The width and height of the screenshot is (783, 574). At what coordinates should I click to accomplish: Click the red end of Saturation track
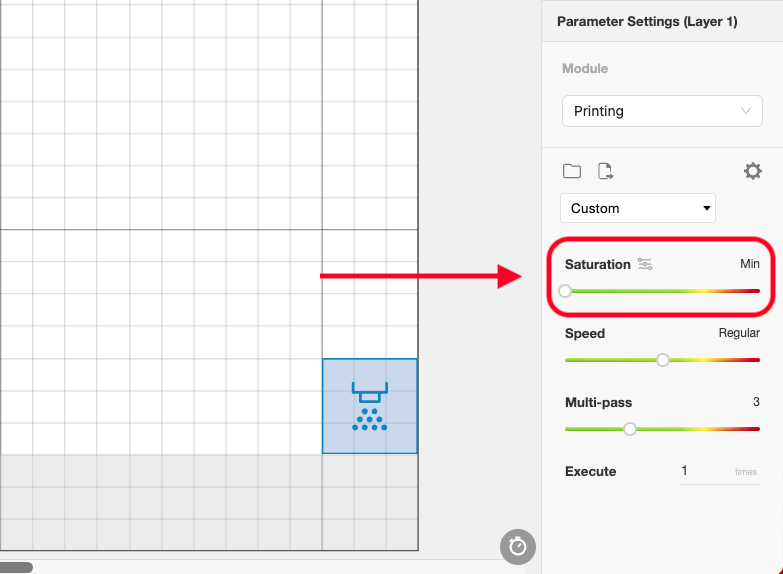click(x=752, y=291)
